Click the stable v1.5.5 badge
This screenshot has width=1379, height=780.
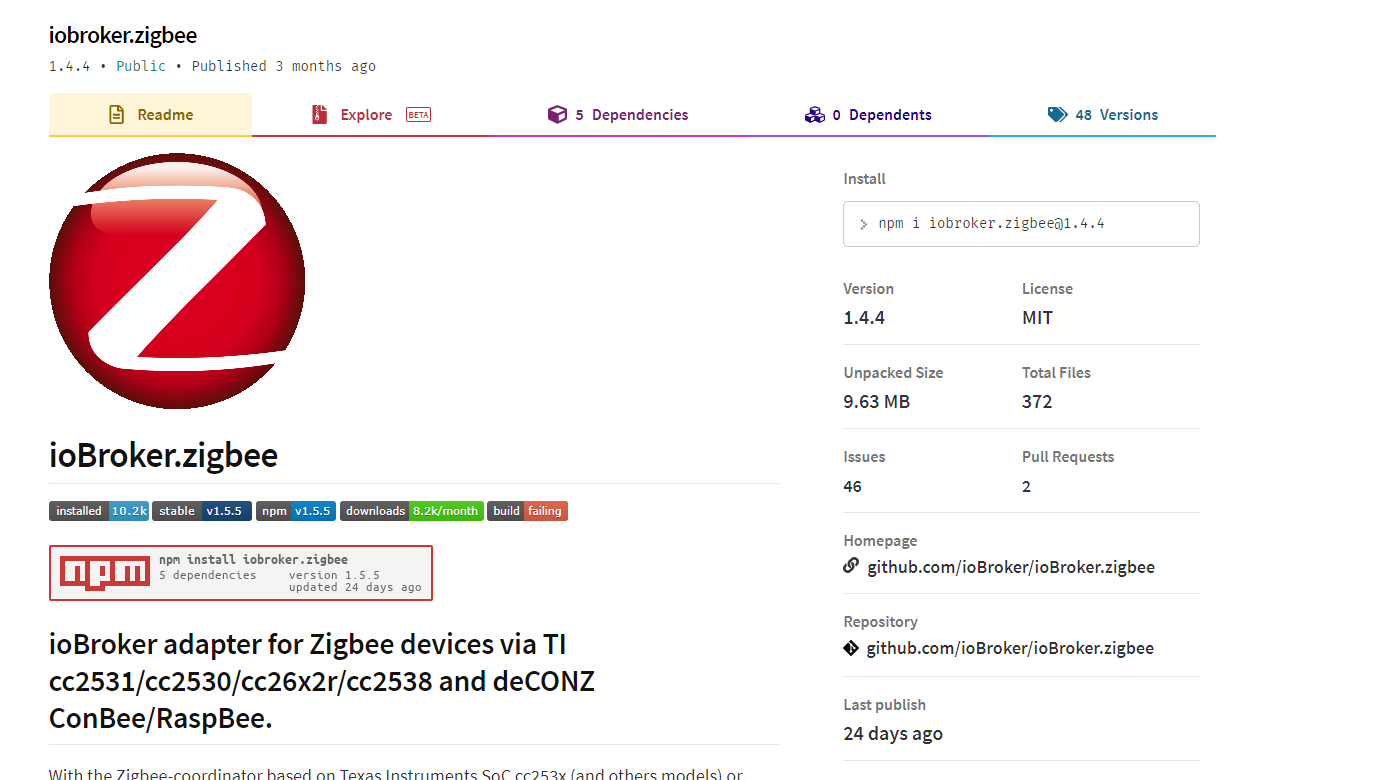coord(202,511)
